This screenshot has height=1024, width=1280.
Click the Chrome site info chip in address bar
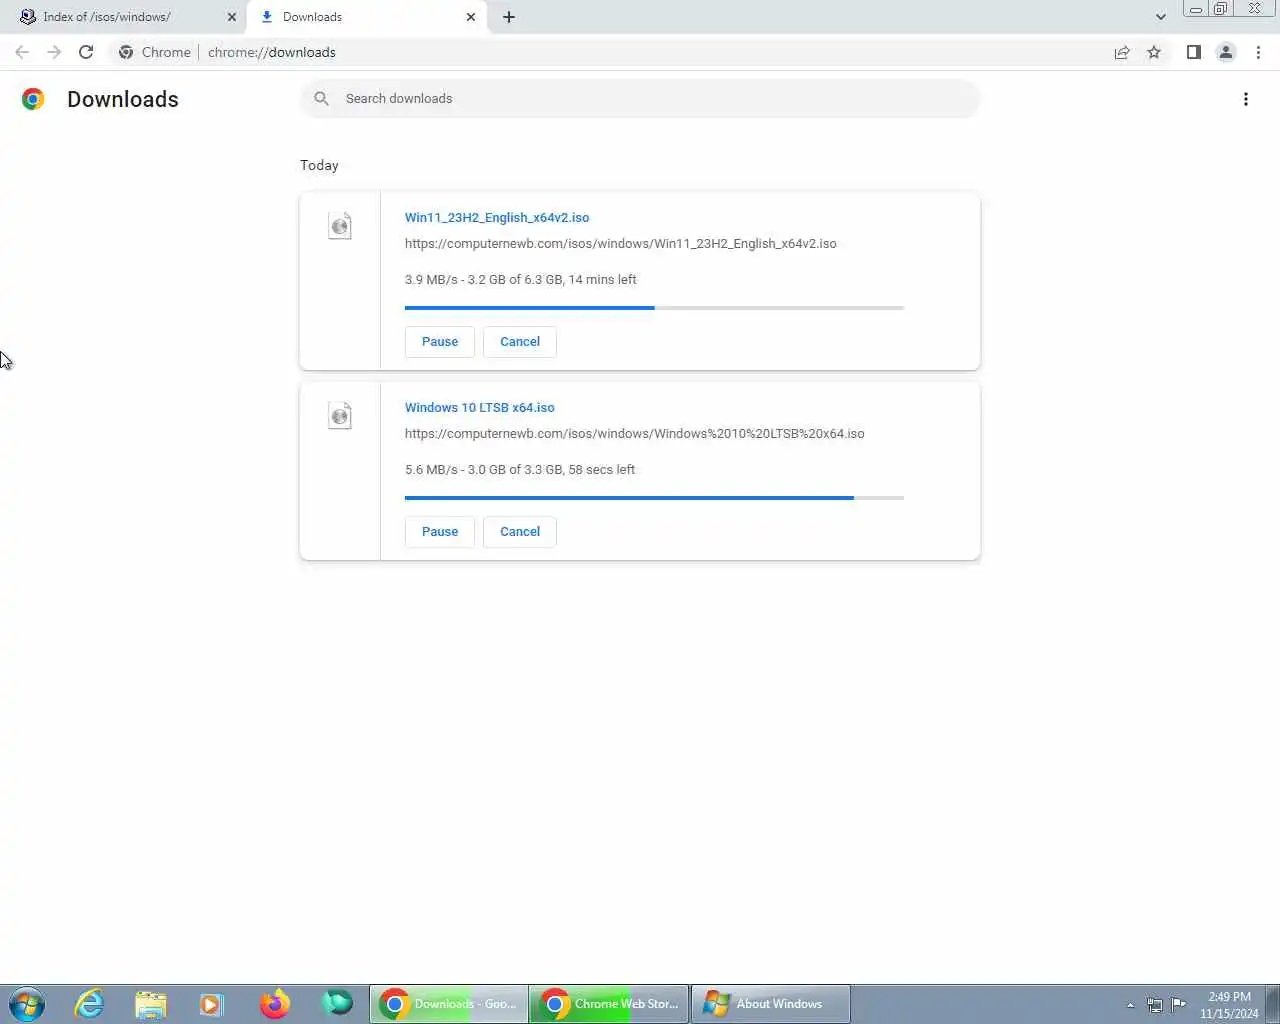click(x=155, y=52)
